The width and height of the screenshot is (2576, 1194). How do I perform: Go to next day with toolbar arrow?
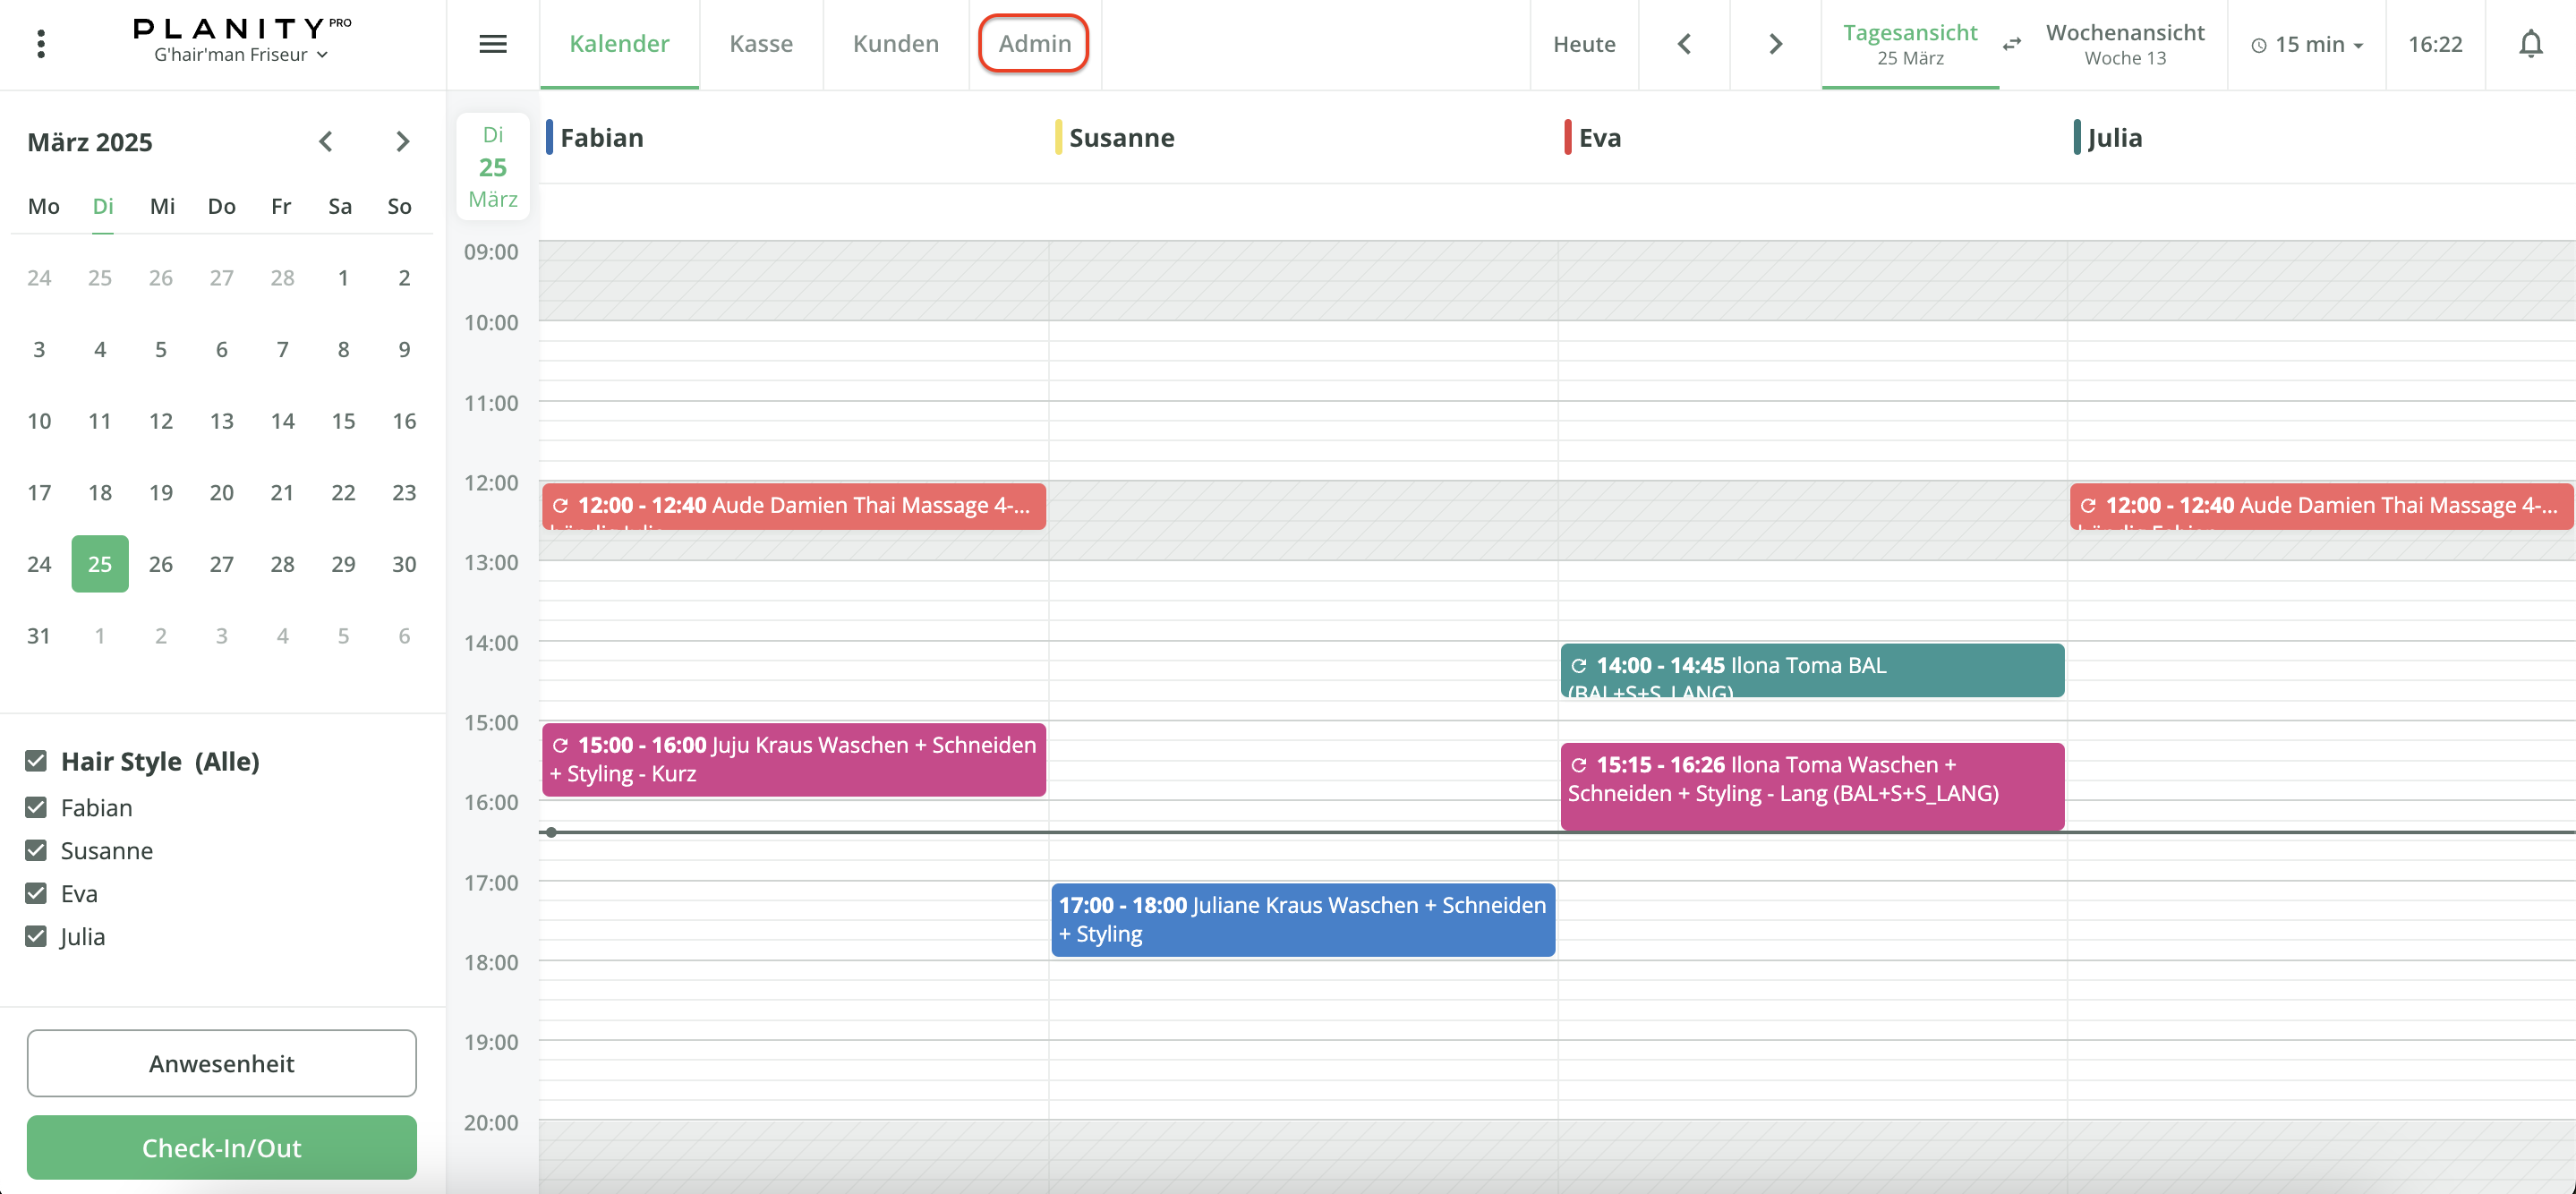point(1775,44)
